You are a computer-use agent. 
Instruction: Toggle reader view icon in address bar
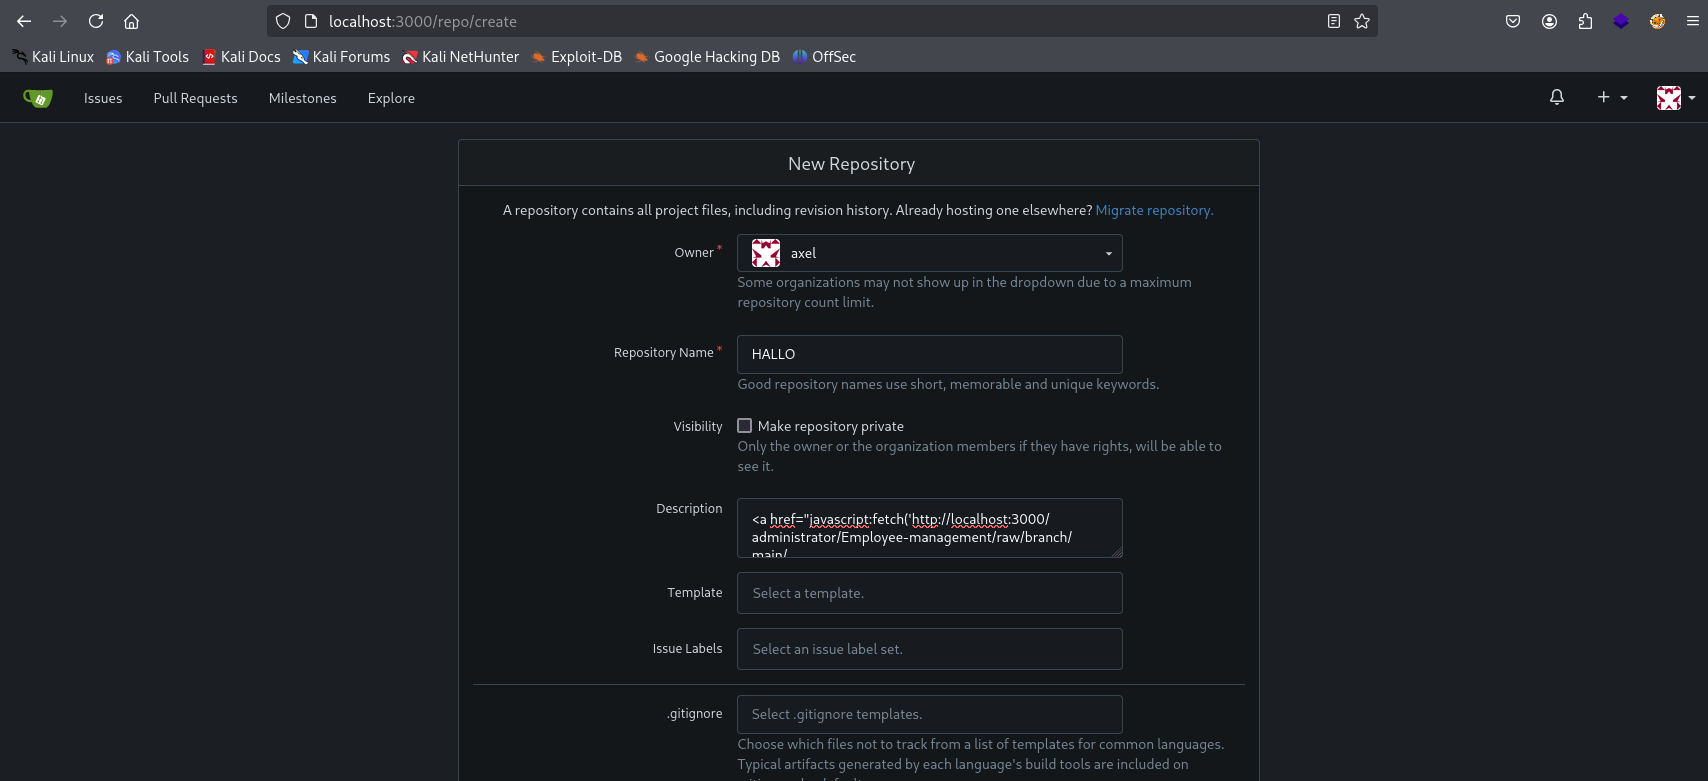pyautogui.click(x=1334, y=21)
